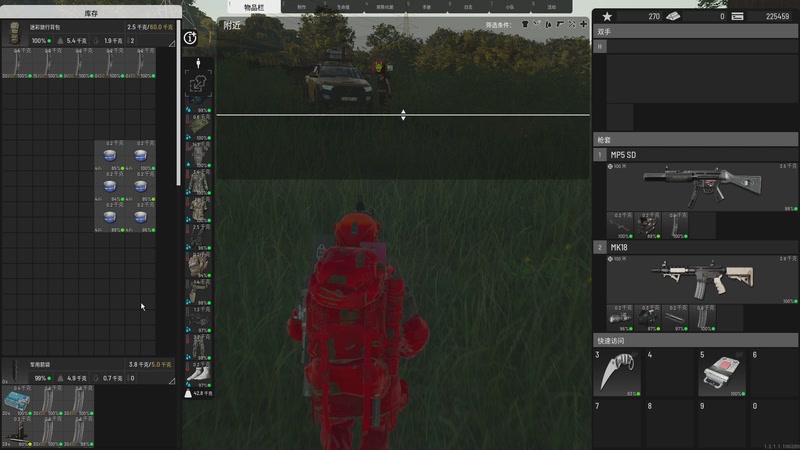This screenshot has height=450, width=800.
Task: Click the outfit swap icon in the clothing column
Action: click(198, 84)
